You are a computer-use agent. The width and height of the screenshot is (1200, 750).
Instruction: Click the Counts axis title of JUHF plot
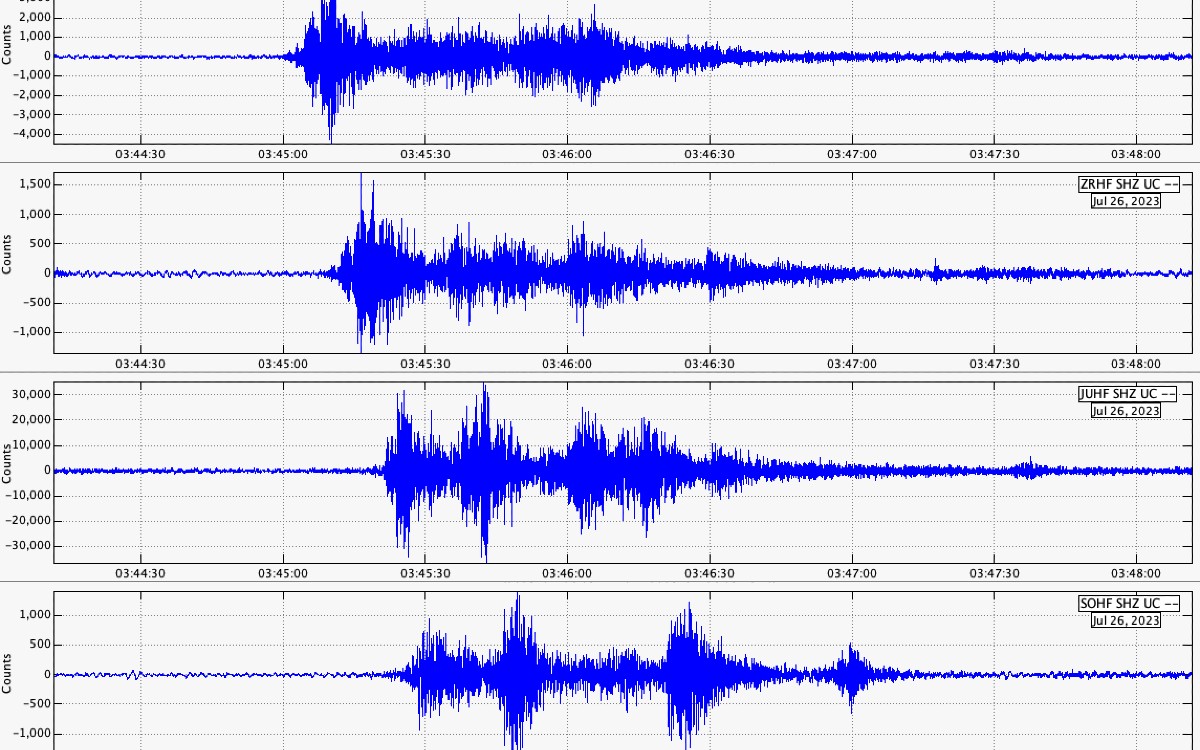tap(7, 470)
